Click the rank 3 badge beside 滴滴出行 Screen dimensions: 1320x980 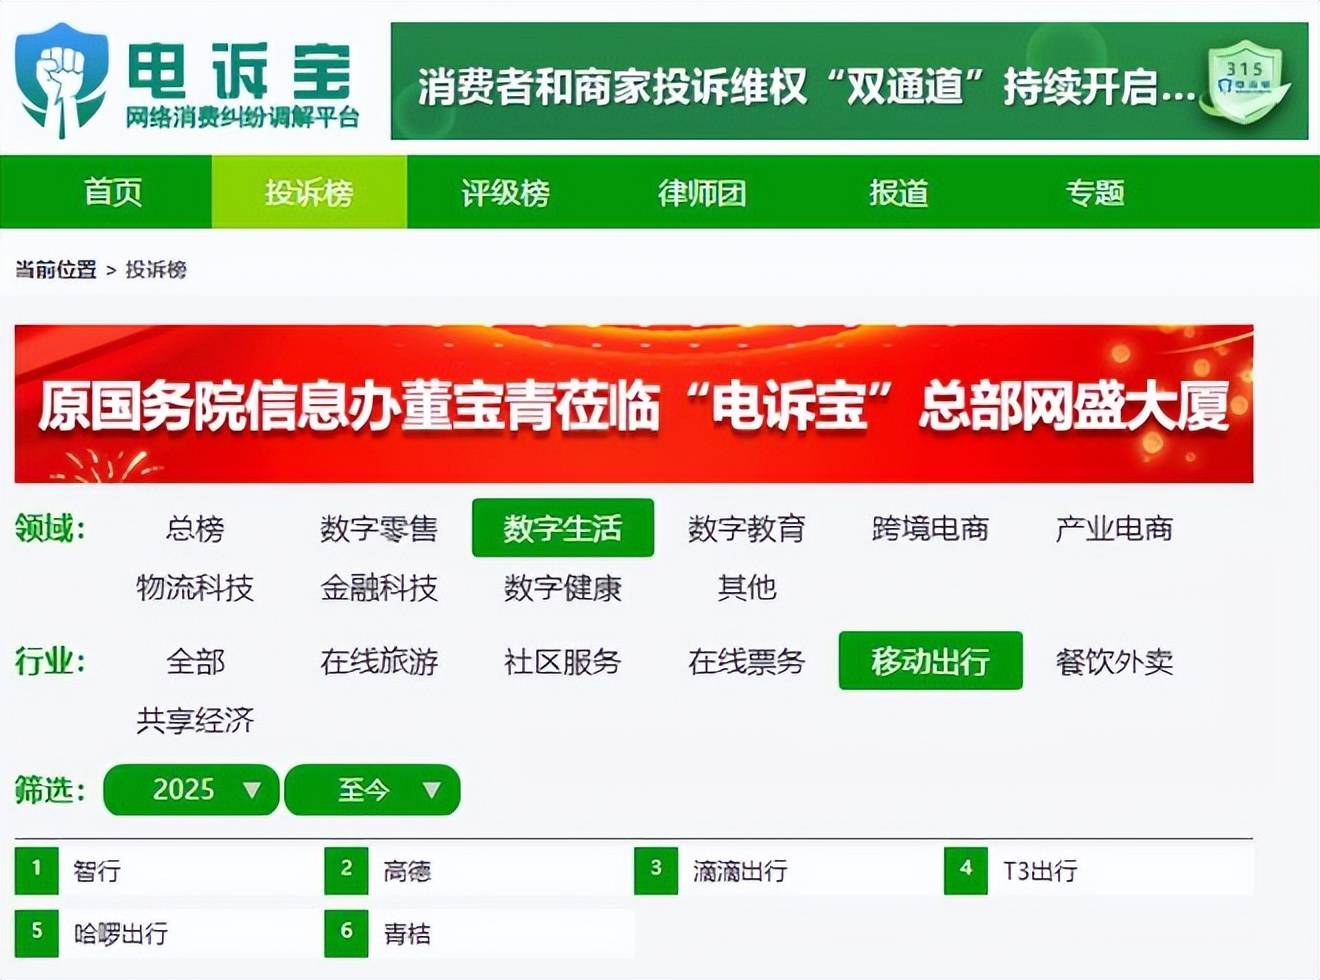point(656,870)
